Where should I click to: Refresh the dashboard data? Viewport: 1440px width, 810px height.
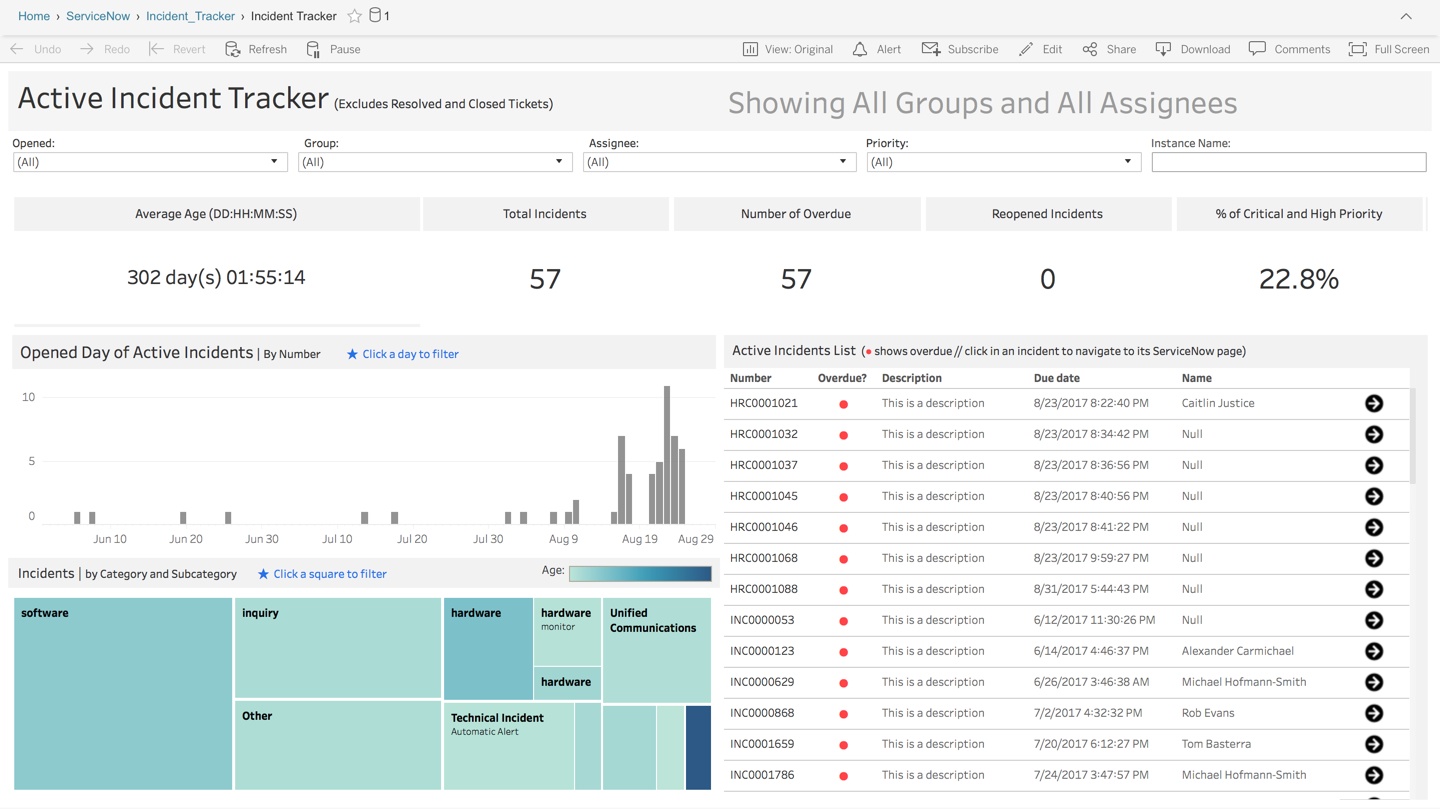click(256, 49)
